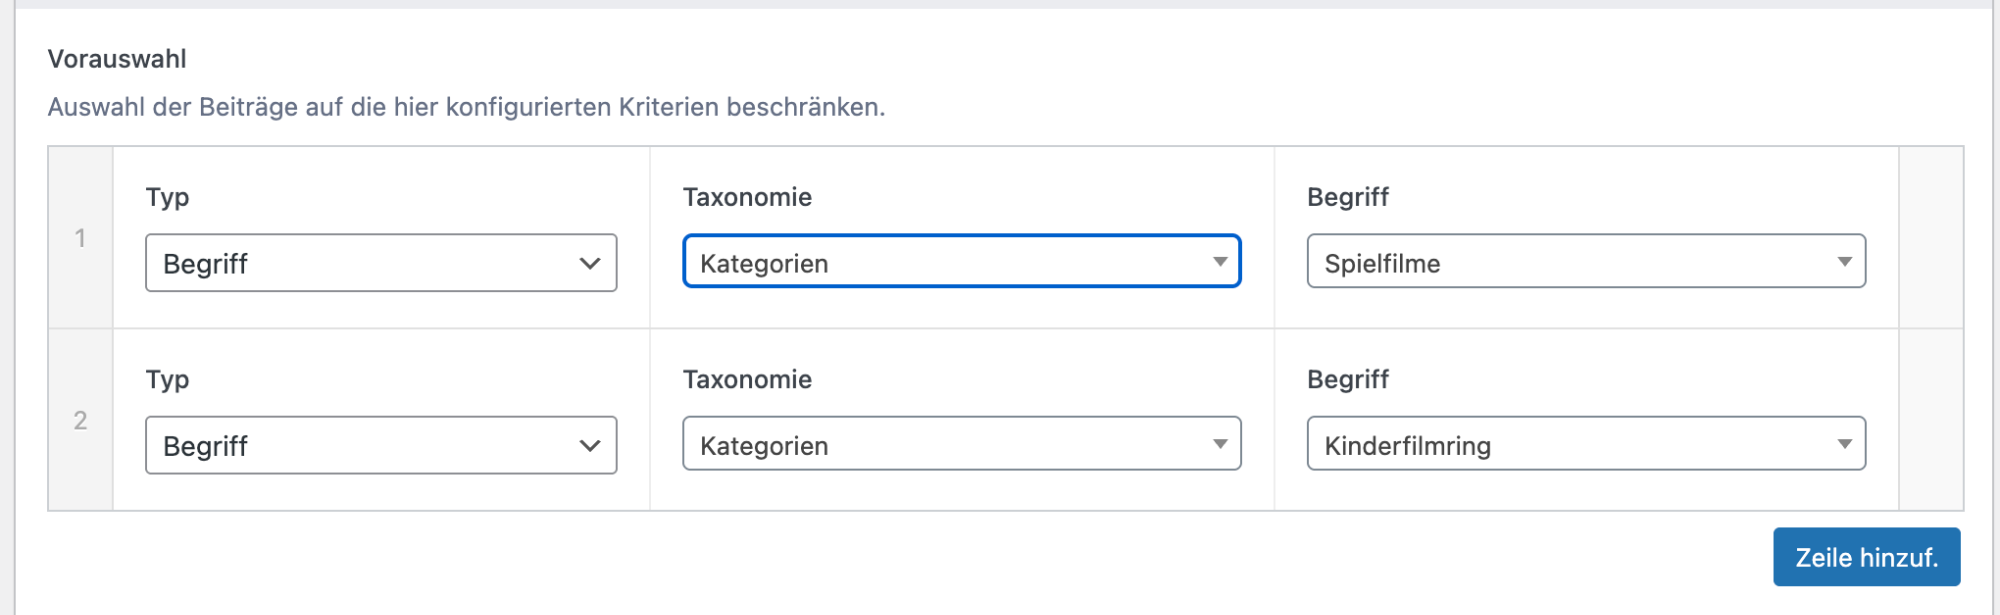
Task: Click the Begriff label in the second row
Action: [1347, 379]
